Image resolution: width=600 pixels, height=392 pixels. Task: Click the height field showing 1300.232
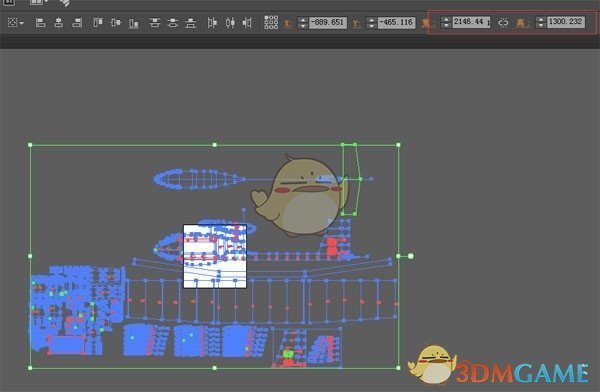click(566, 22)
